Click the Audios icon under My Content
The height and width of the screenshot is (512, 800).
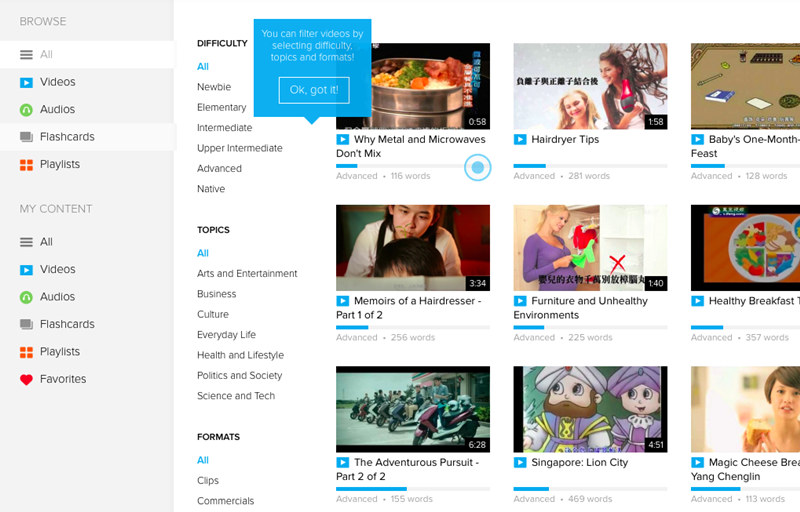point(27,297)
